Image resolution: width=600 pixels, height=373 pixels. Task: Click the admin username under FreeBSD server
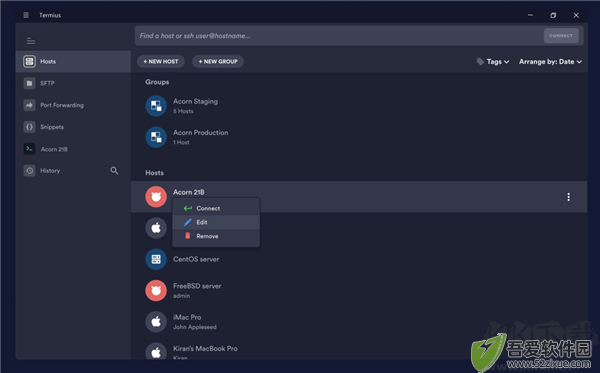(x=181, y=296)
